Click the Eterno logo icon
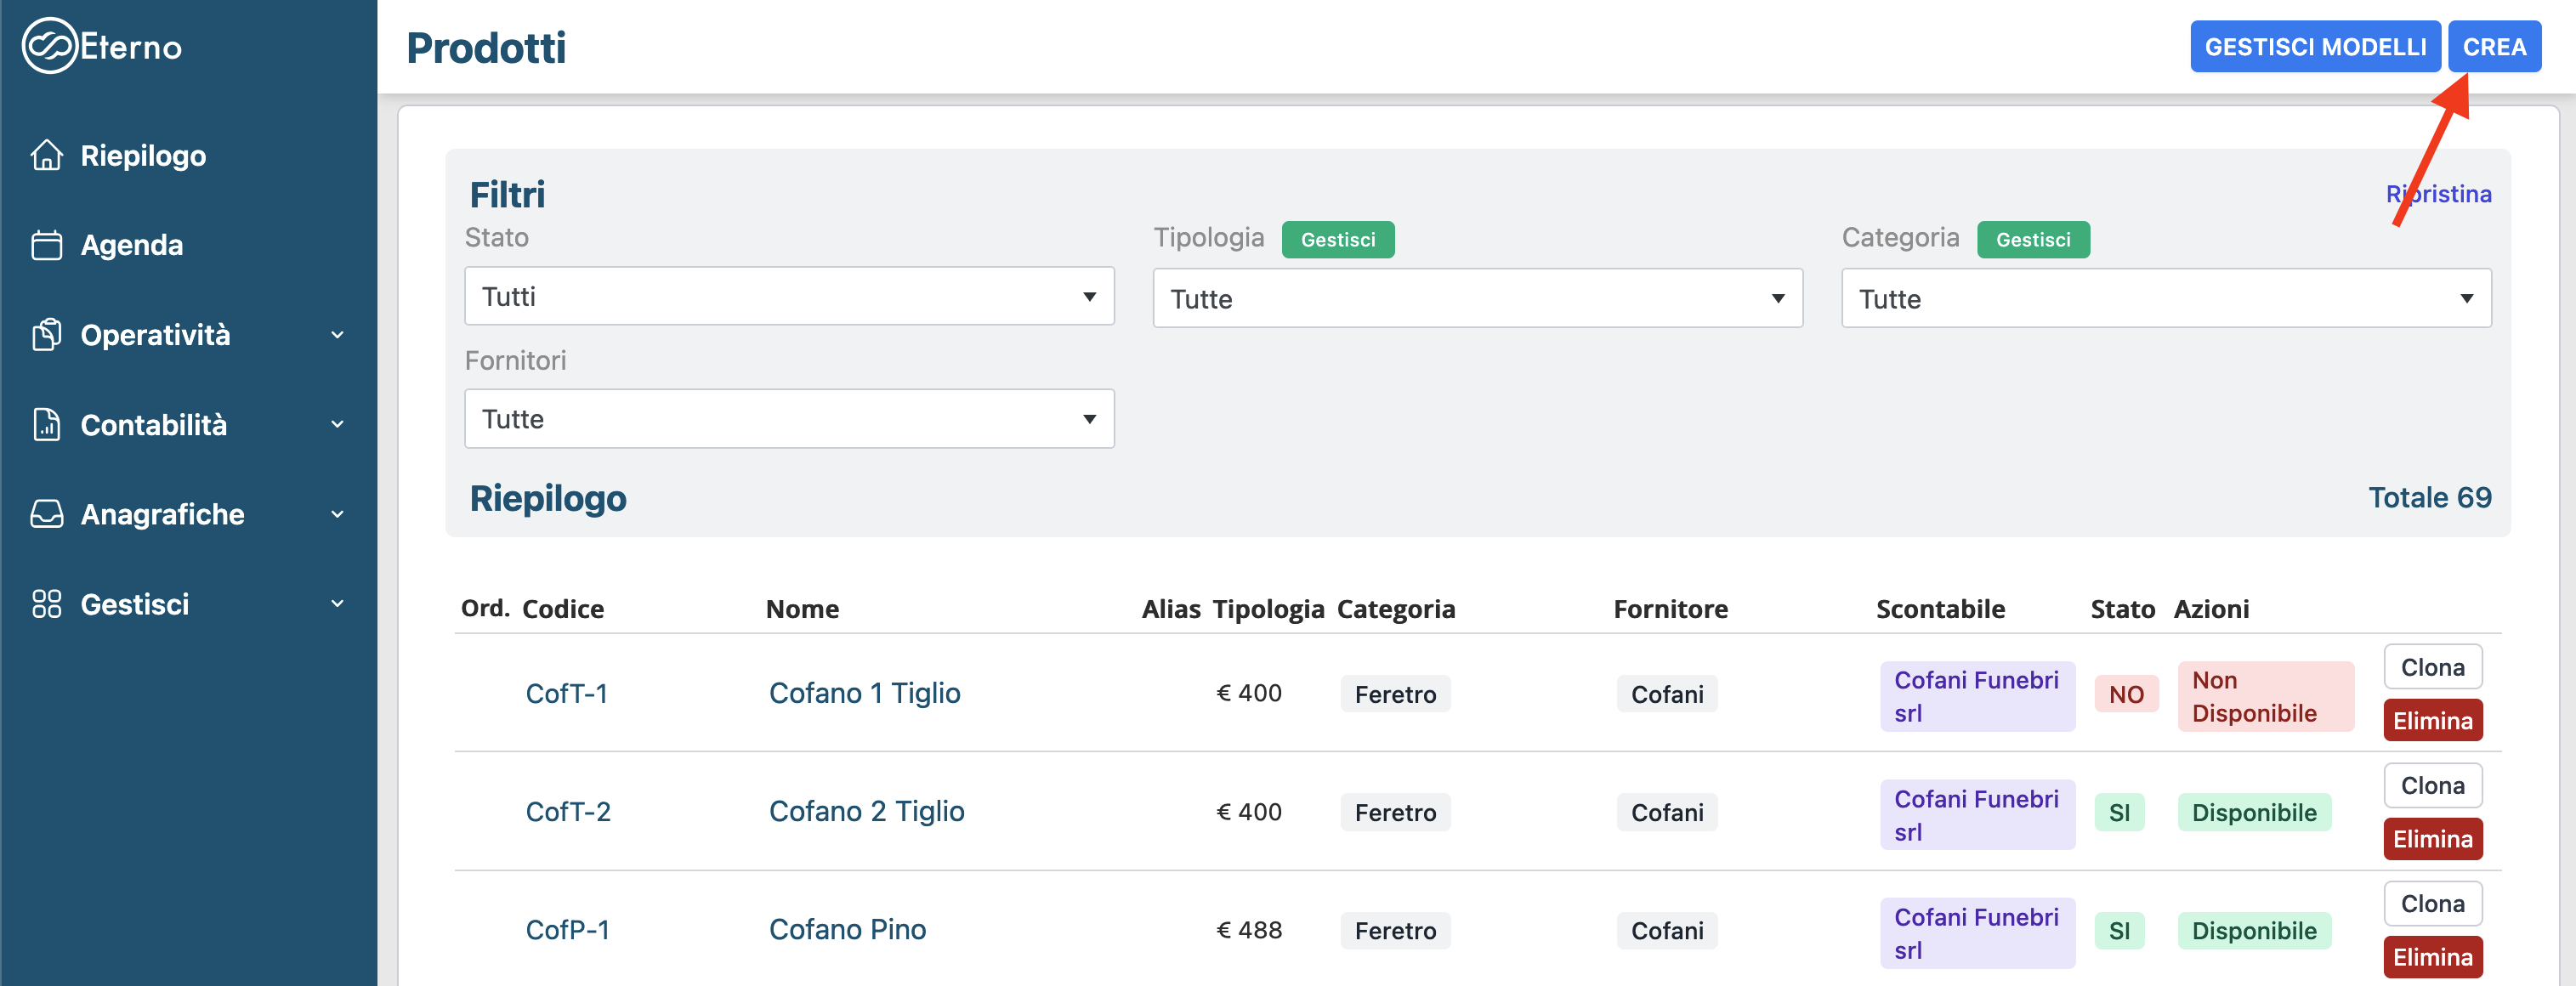 [49, 46]
